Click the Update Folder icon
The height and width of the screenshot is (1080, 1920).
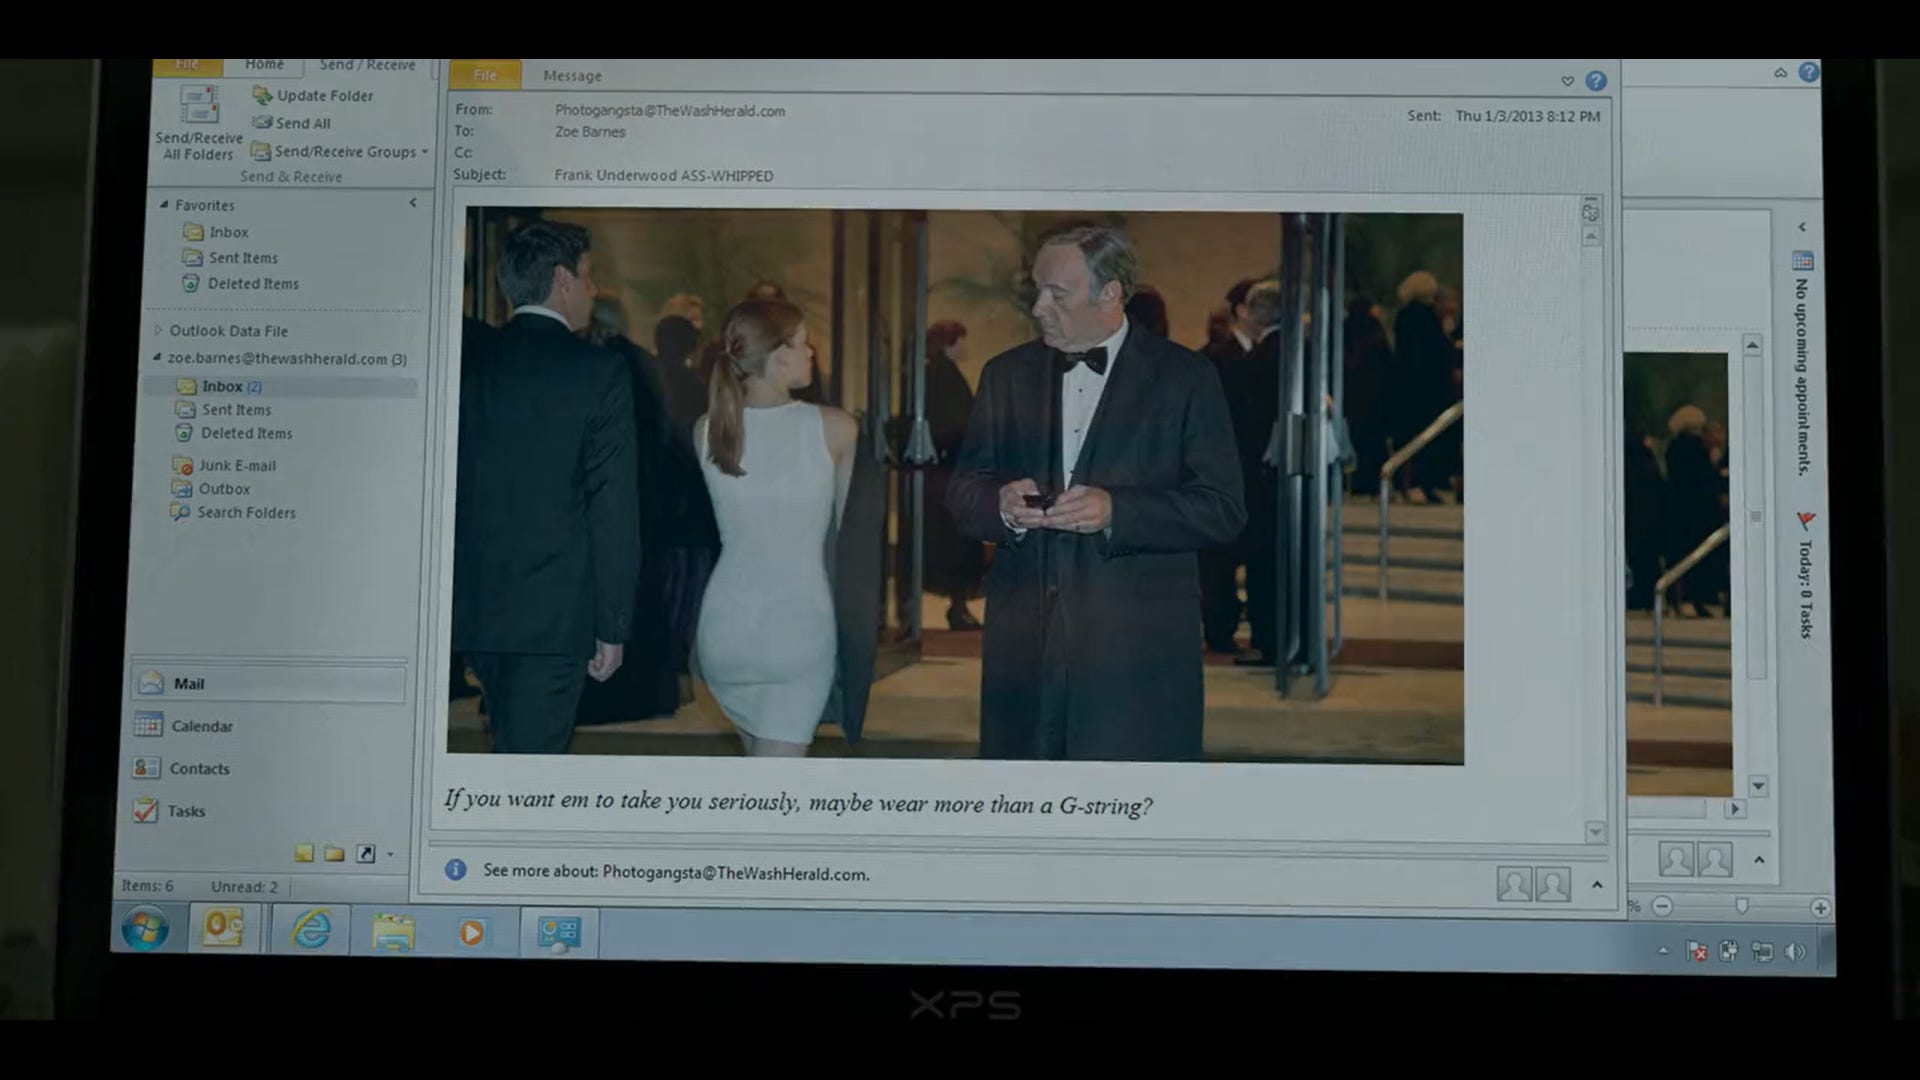263,95
